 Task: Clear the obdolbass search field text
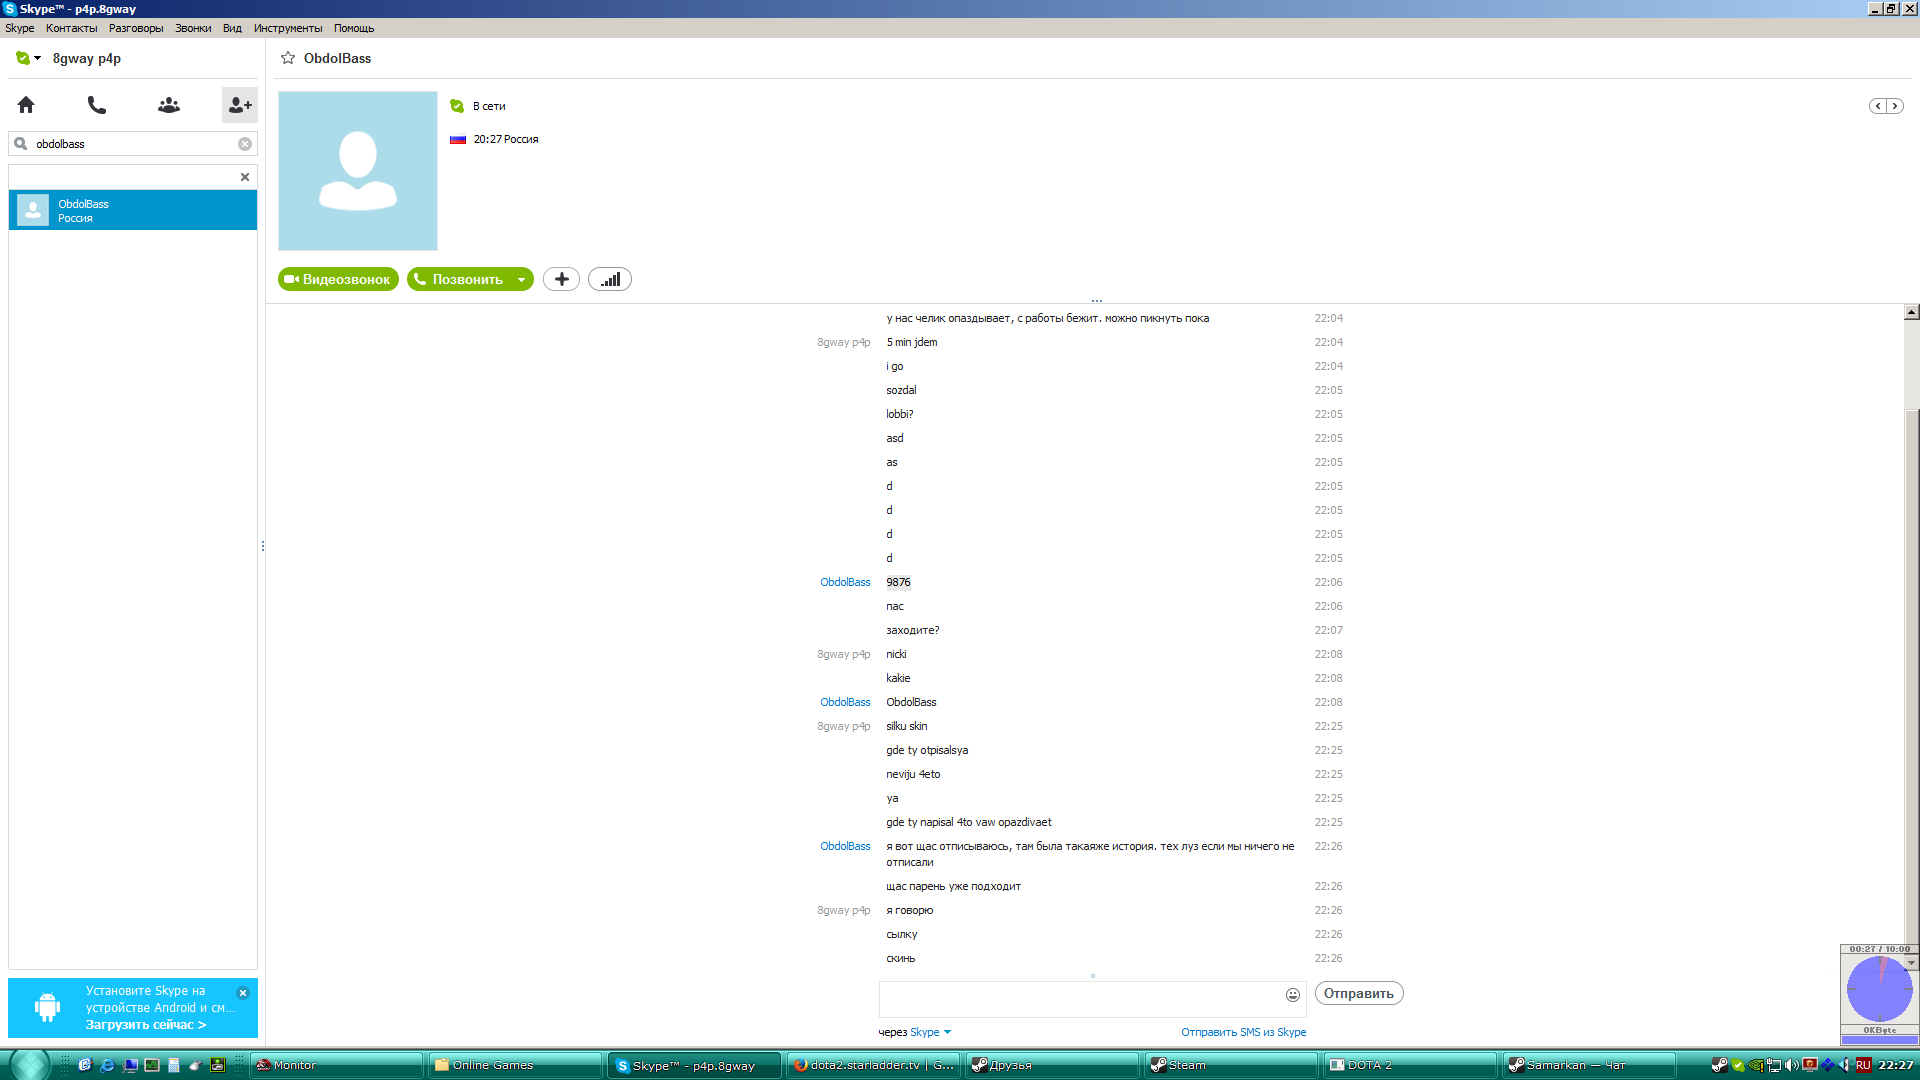pyautogui.click(x=245, y=144)
